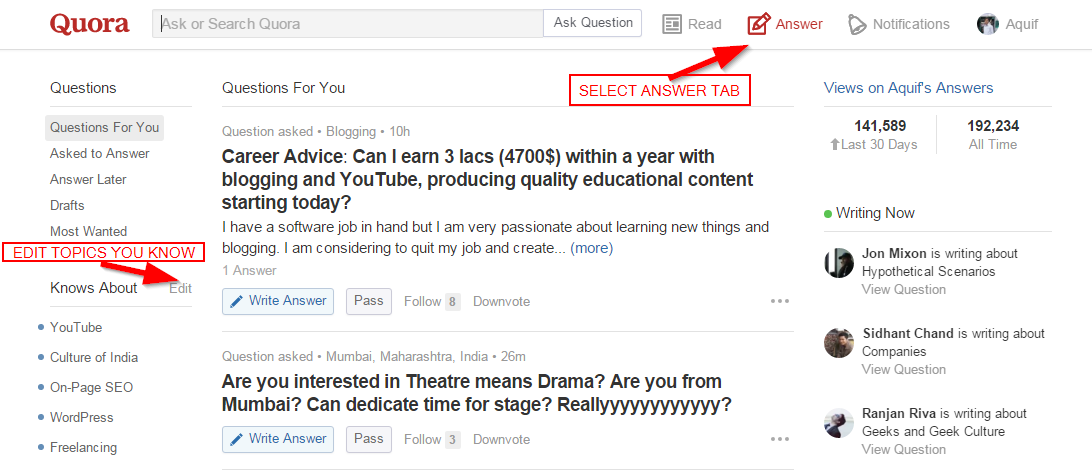Image resolution: width=1092 pixels, height=471 pixels.
Task: Downvote the blogging question
Action: [501, 302]
